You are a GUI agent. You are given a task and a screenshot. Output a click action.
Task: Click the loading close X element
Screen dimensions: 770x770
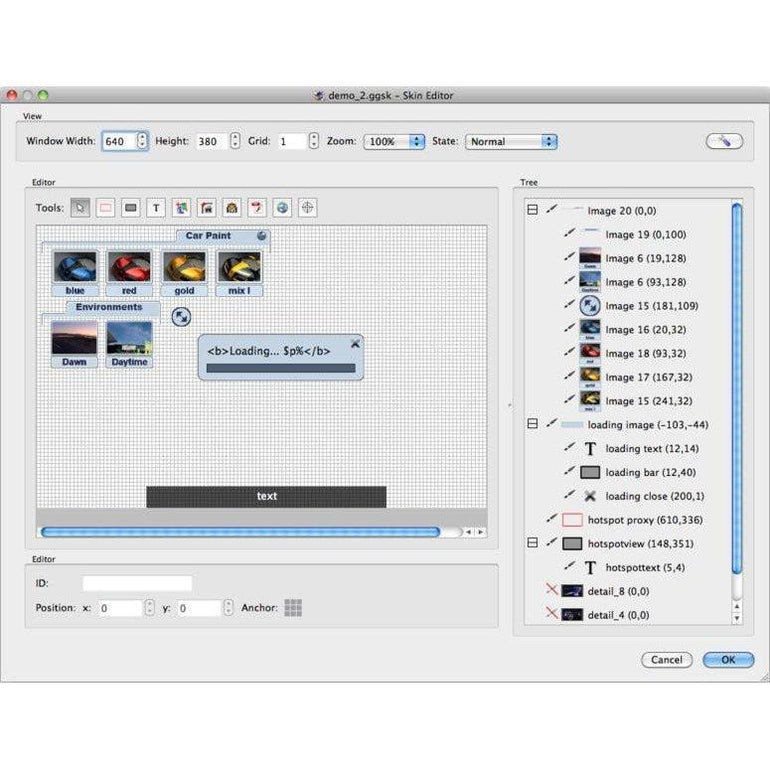coord(356,344)
